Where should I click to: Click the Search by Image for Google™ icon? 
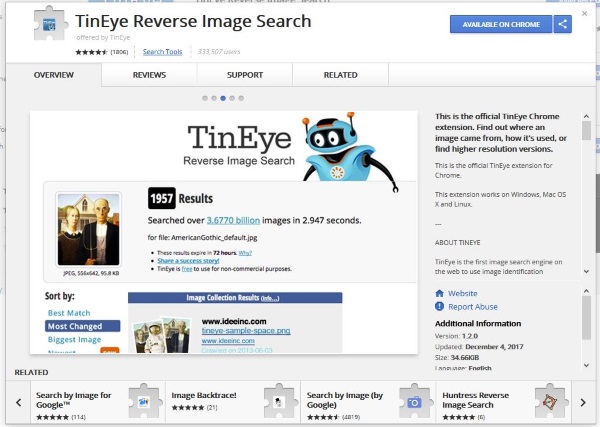point(143,401)
